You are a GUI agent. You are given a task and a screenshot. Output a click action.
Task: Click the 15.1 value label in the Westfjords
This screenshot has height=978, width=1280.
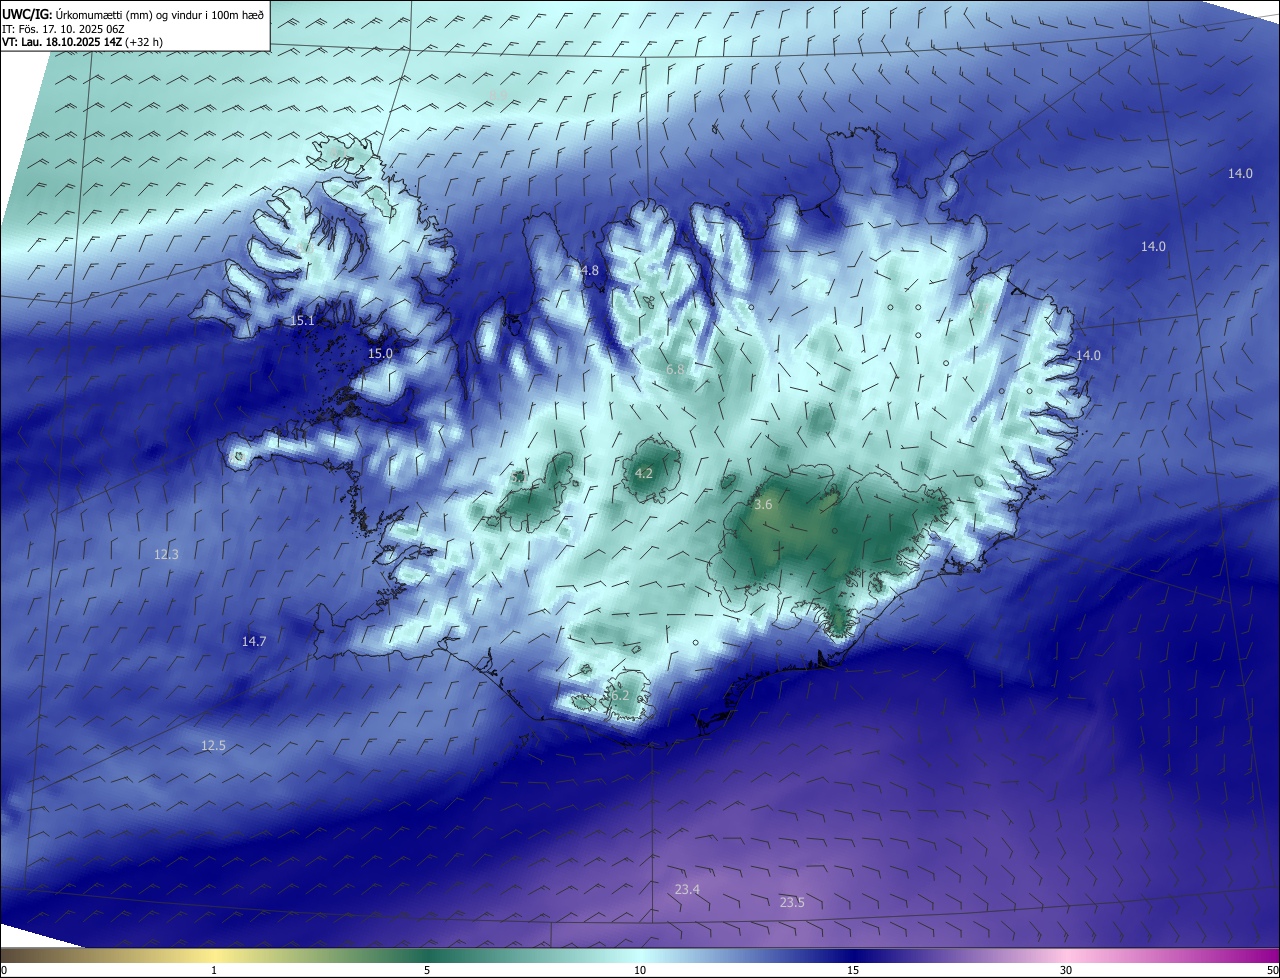click(303, 321)
